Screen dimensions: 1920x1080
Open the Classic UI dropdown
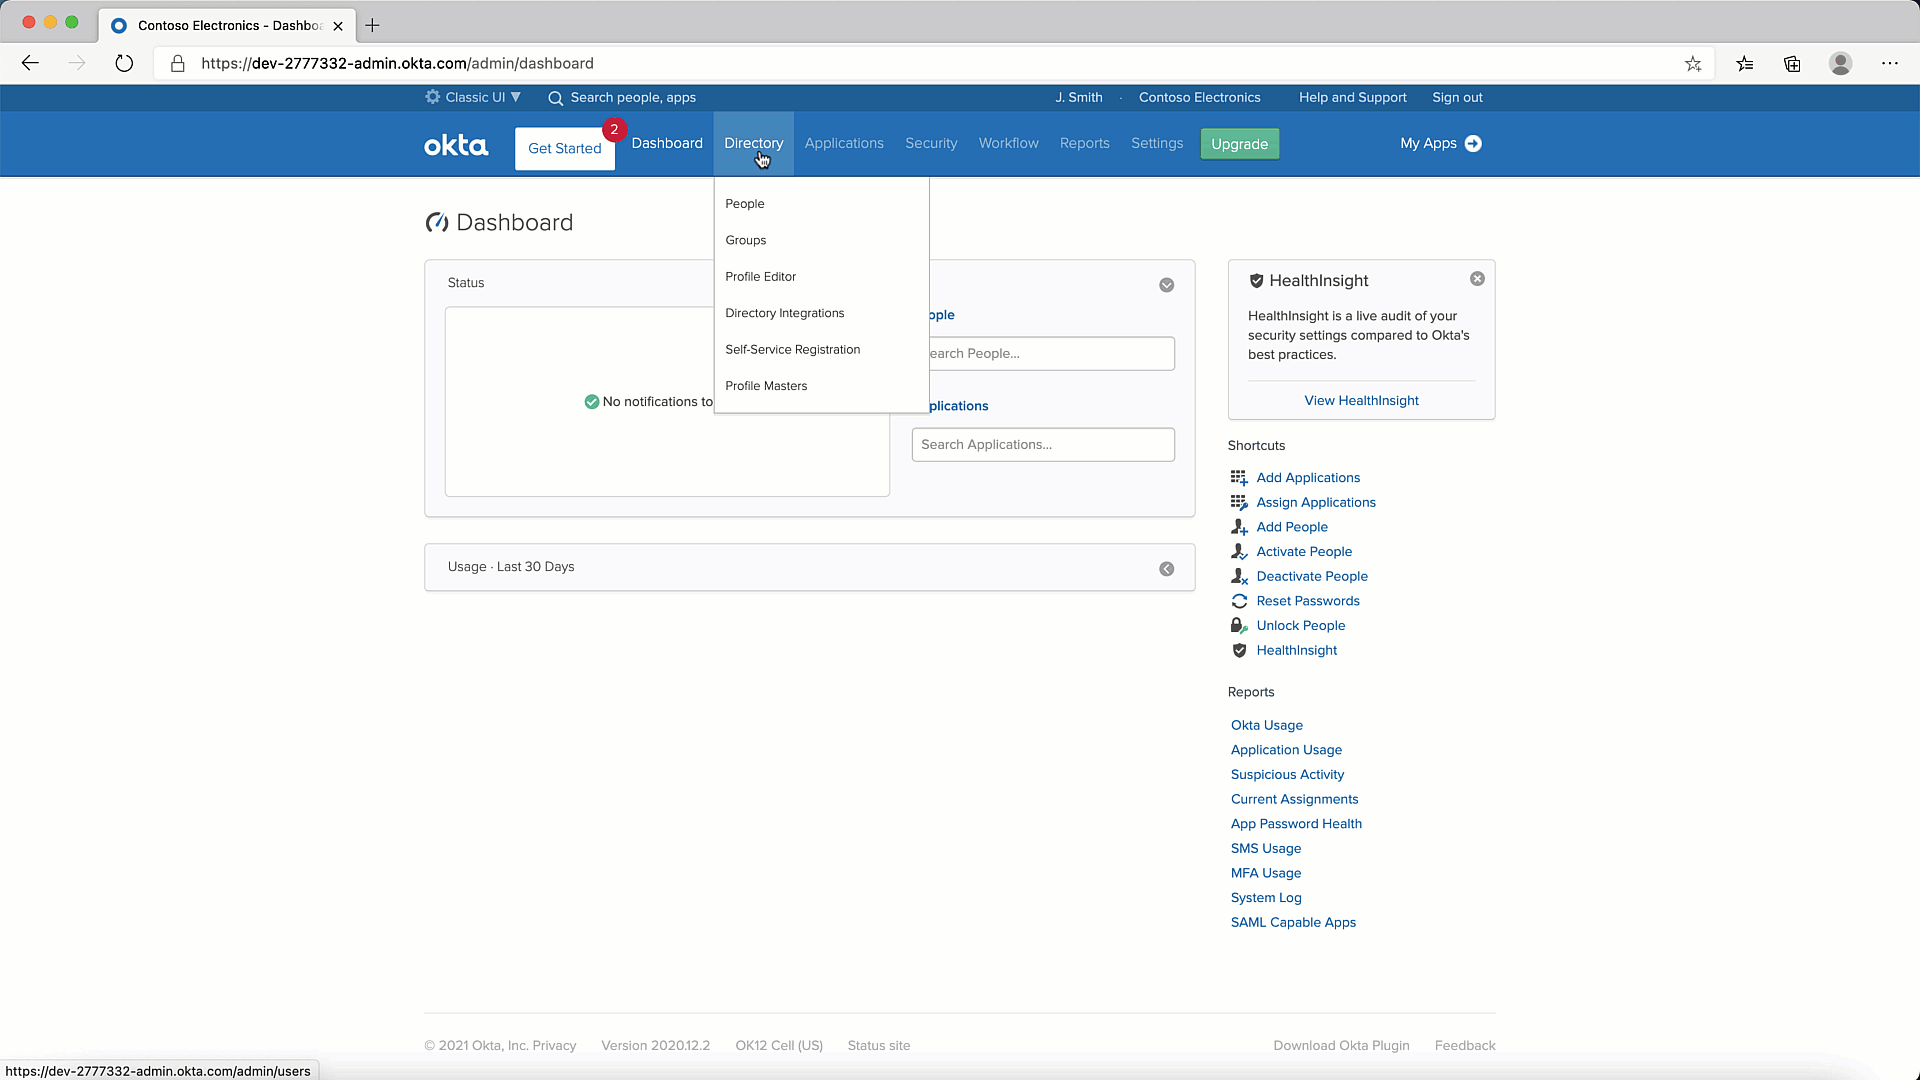[x=474, y=97]
